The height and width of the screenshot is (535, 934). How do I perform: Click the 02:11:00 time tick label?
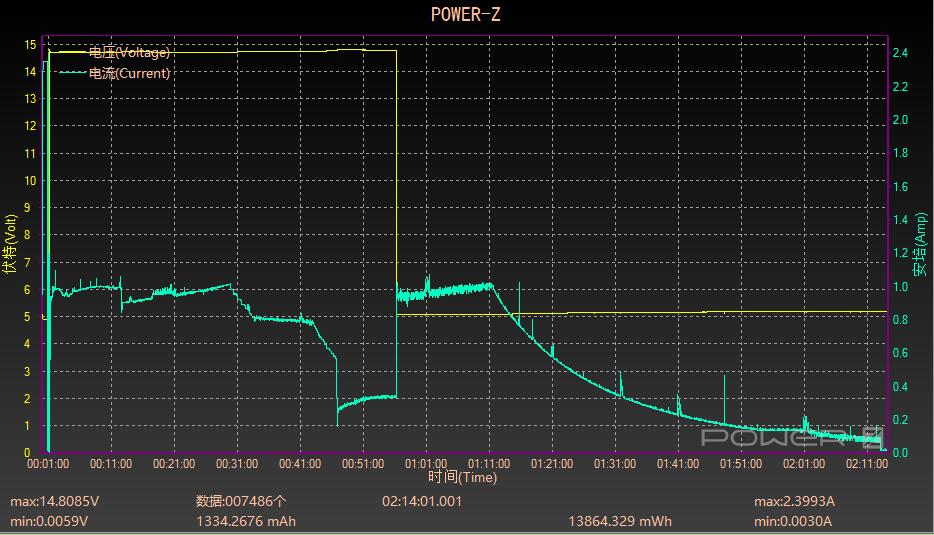[x=867, y=464]
